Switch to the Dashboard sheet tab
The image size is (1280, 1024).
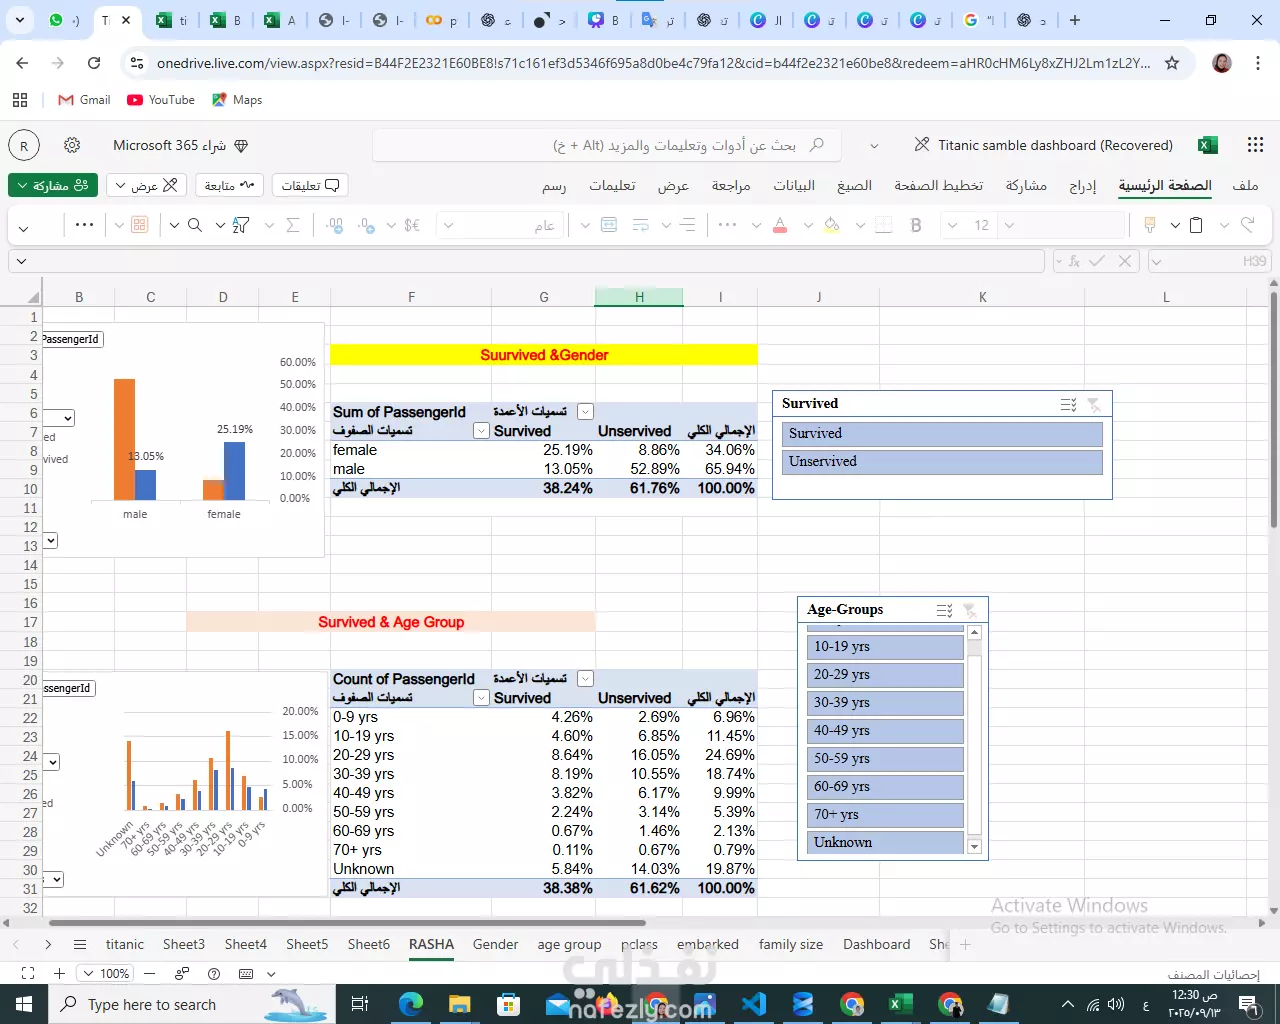click(876, 944)
